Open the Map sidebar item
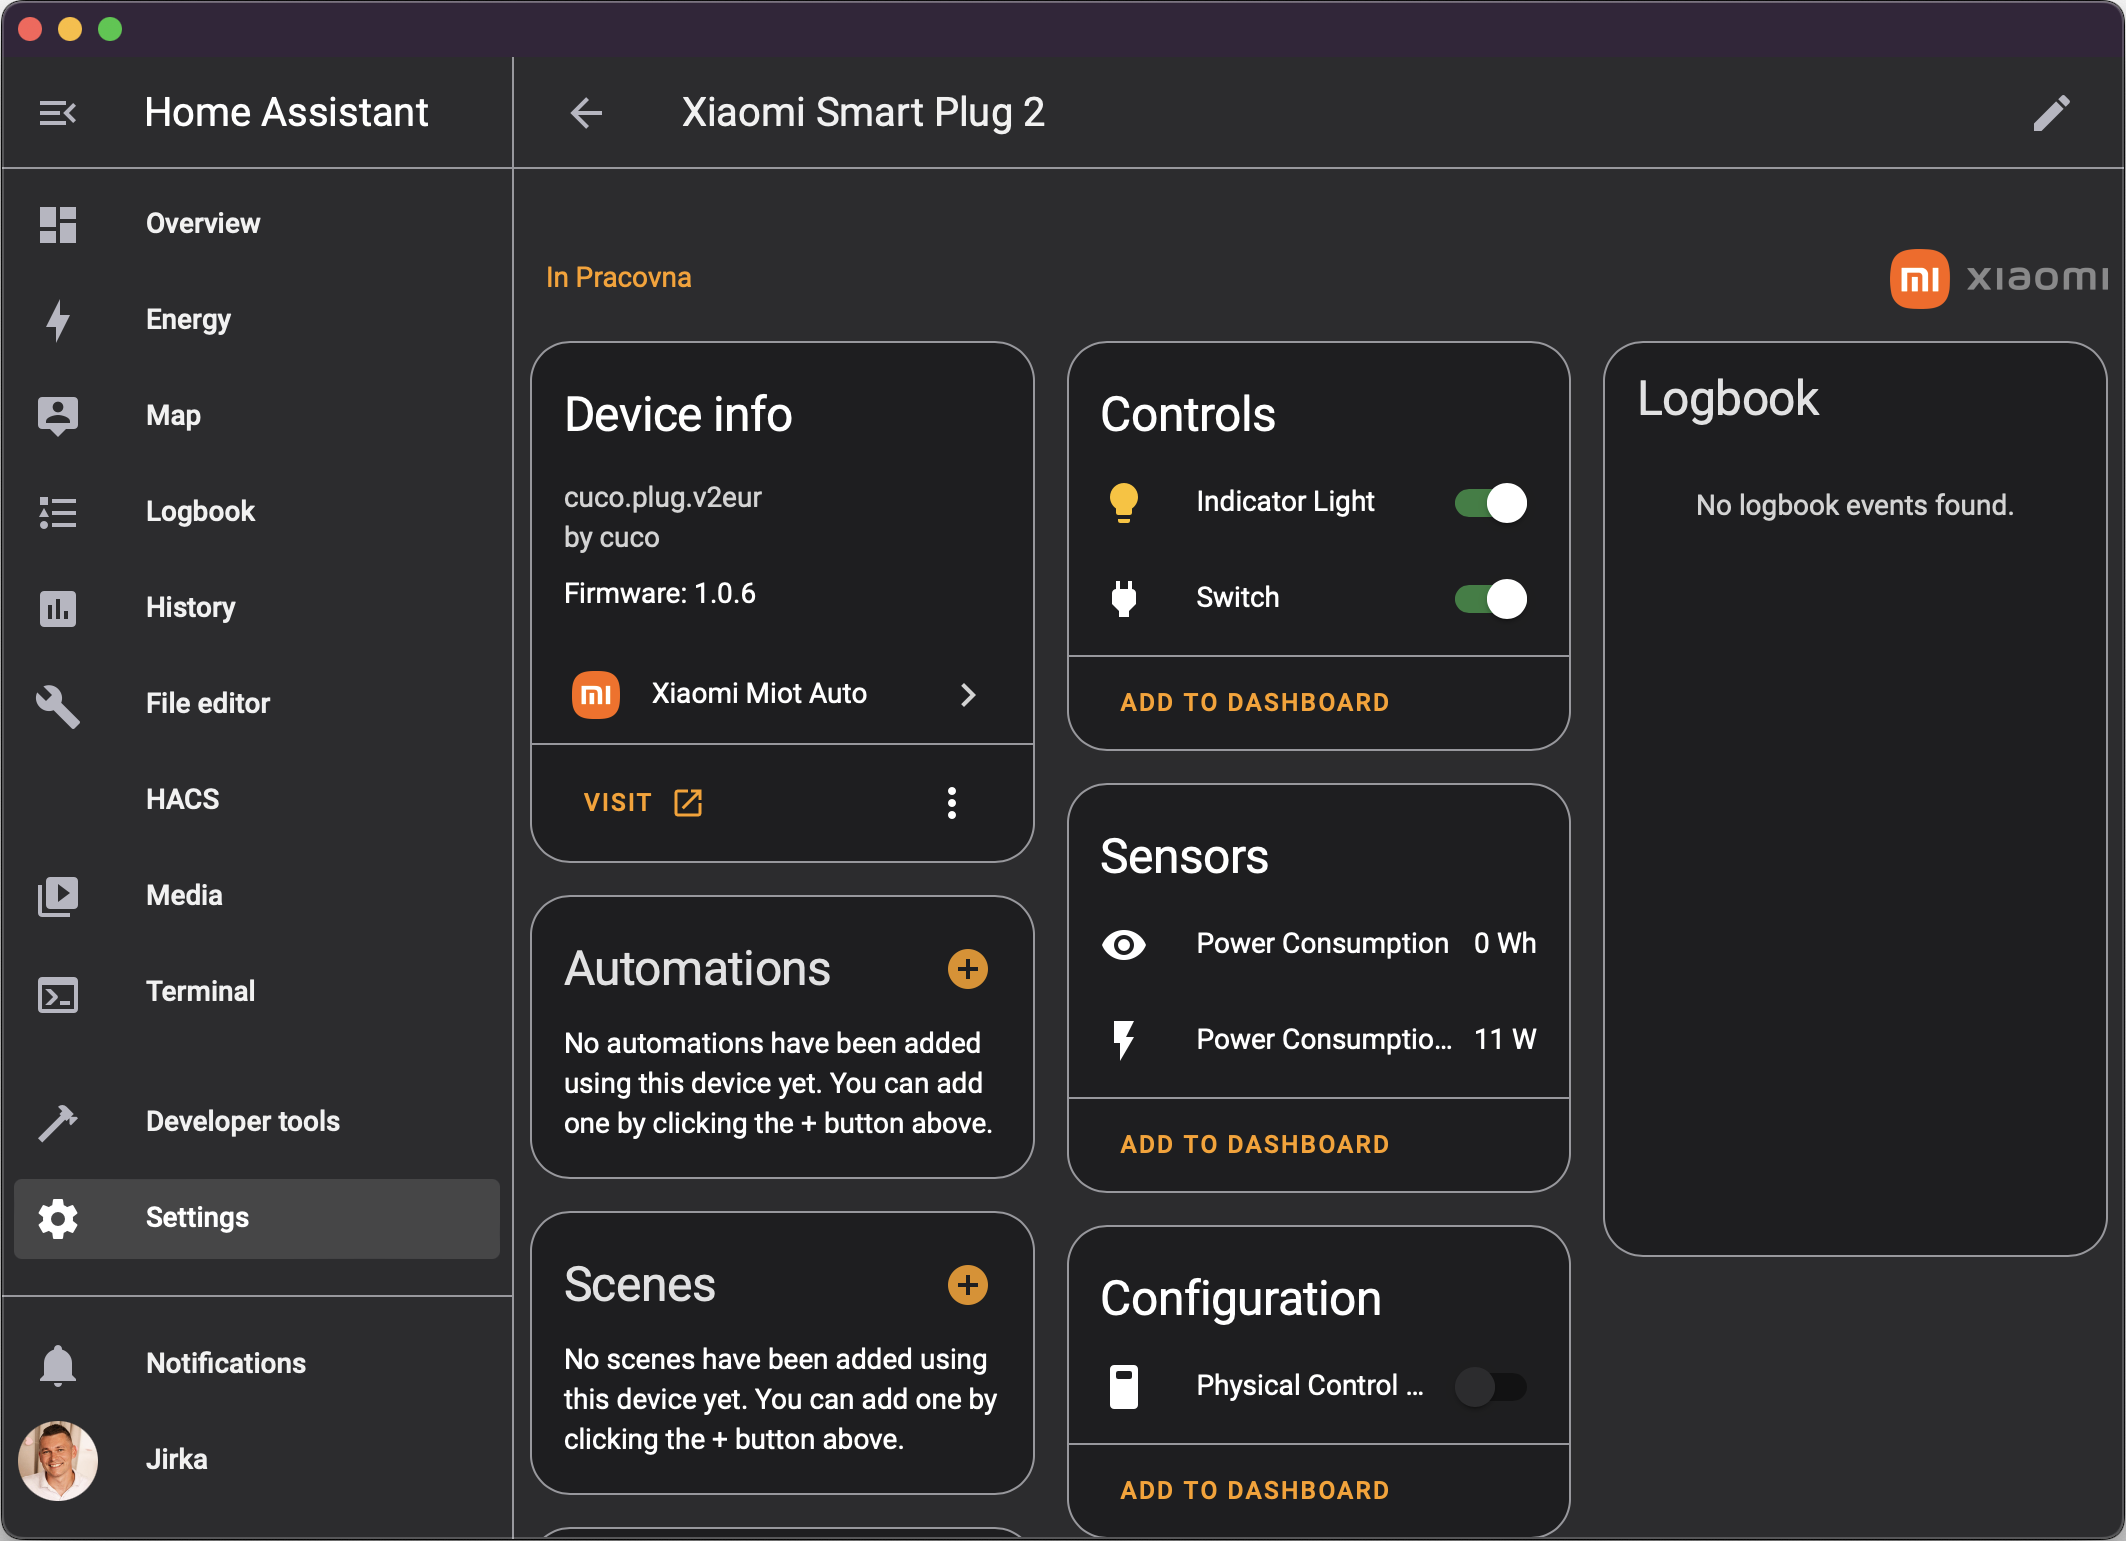 click(257, 416)
